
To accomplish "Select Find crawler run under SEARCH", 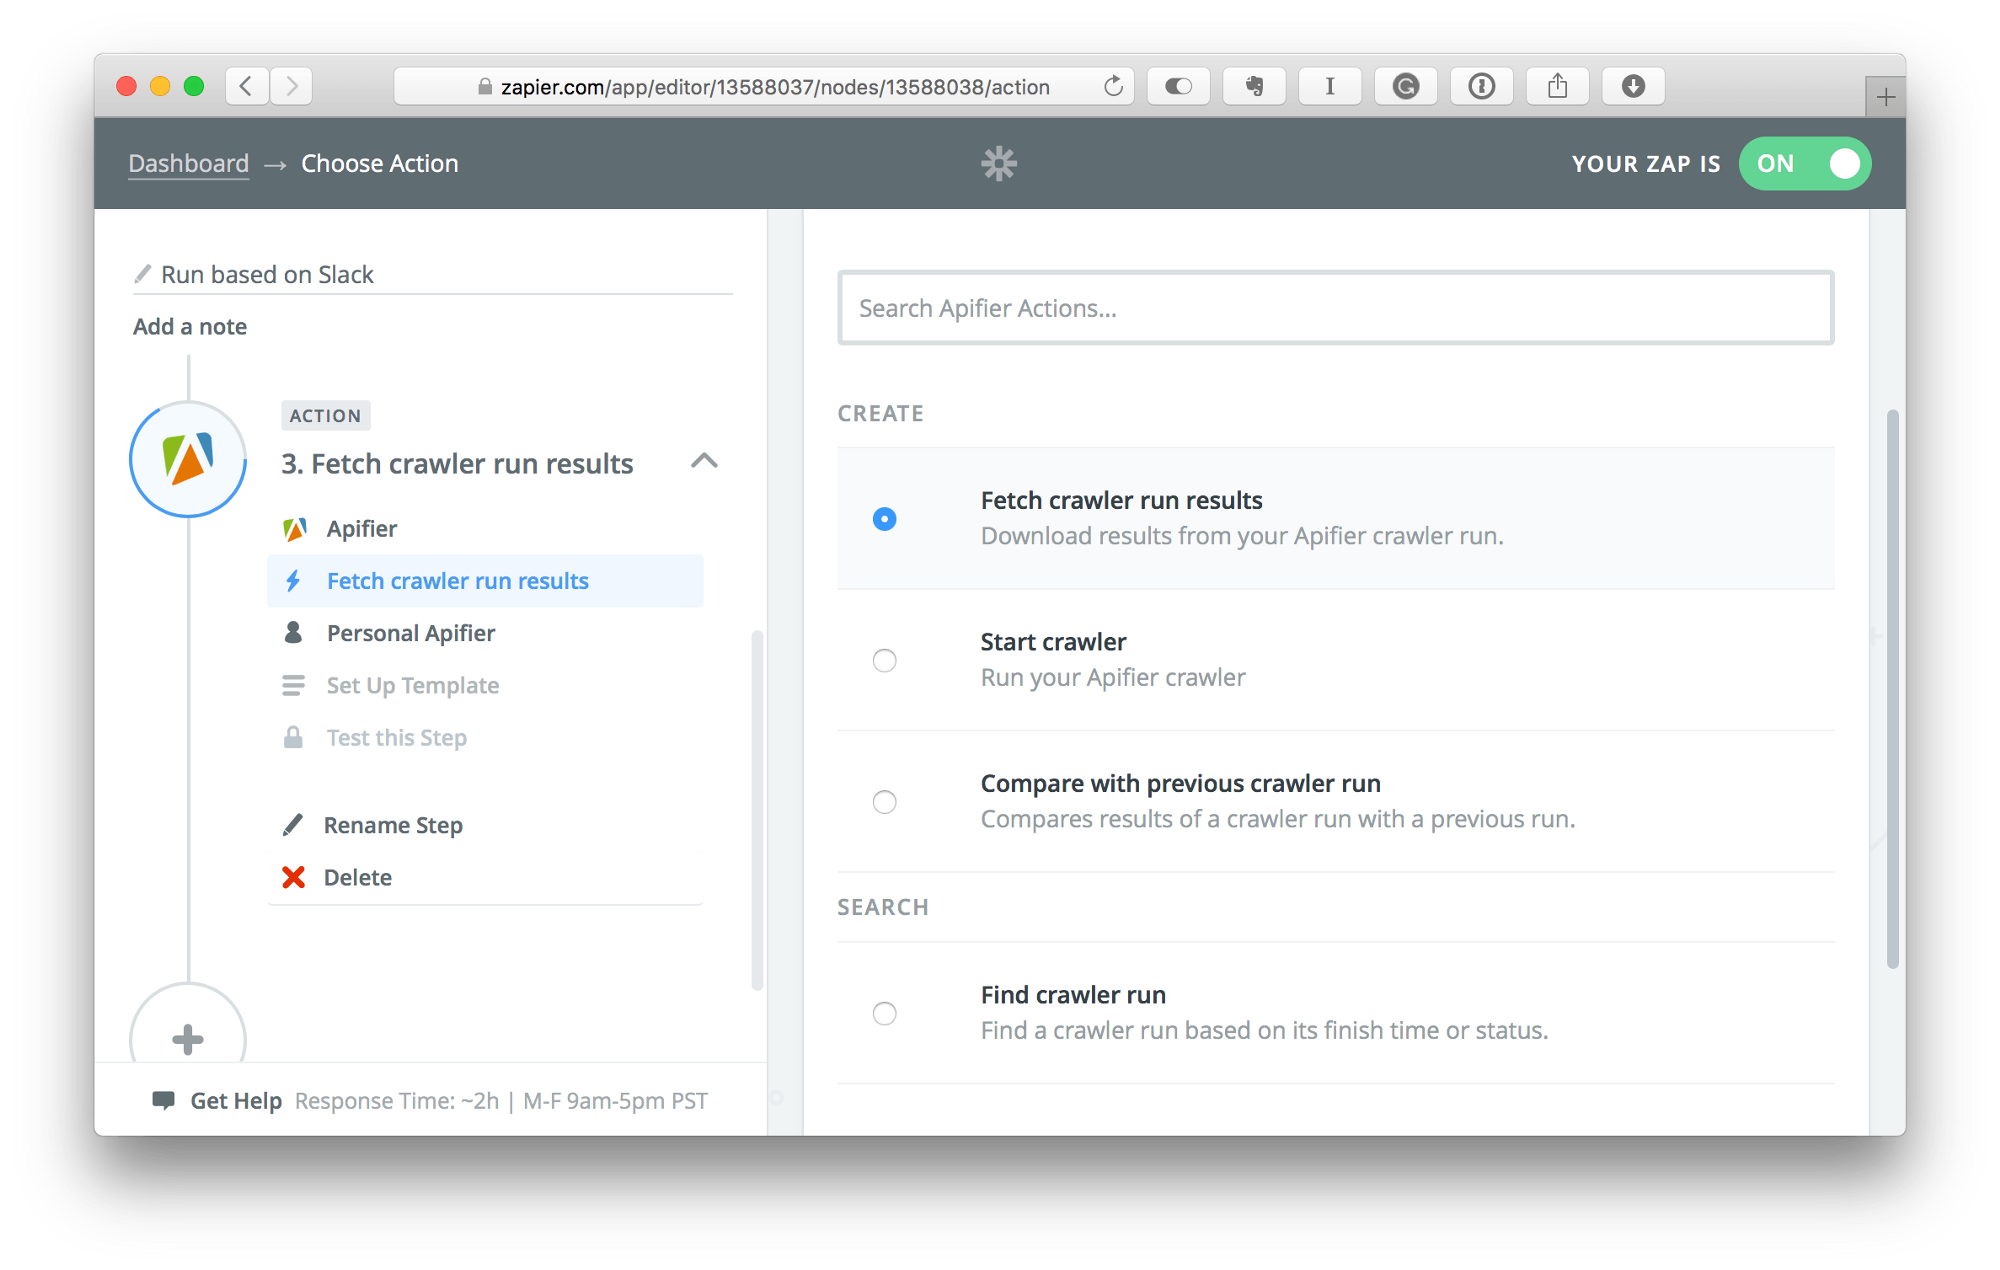I will [x=884, y=1013].
